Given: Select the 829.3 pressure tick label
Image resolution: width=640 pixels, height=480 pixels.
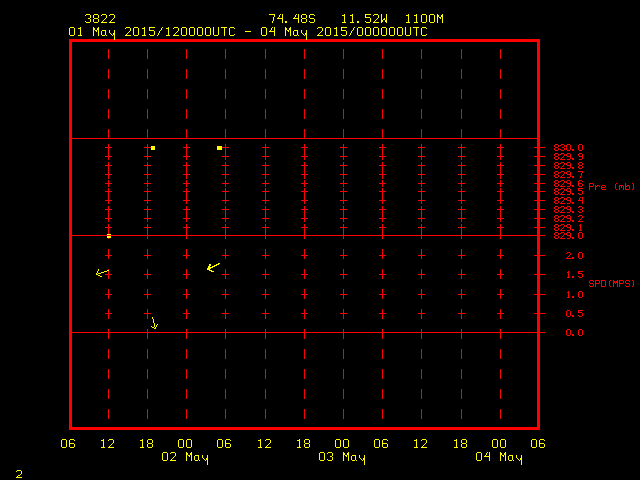Looking at the screenshot, I should 568,209.
